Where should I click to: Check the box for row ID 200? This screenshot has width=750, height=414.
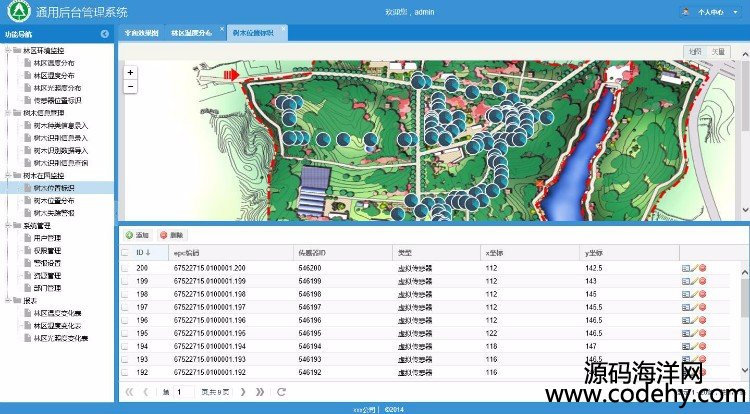(x=125, y=268)
